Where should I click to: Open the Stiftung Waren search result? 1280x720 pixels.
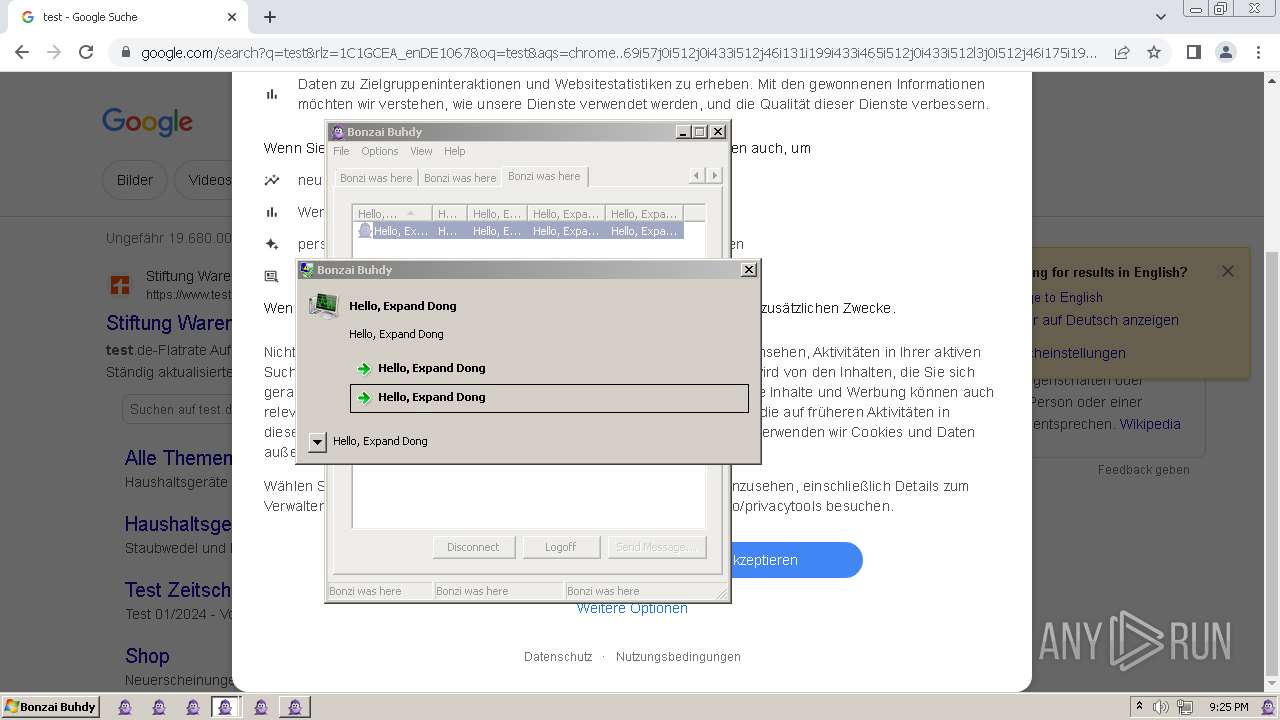[169, 324]
